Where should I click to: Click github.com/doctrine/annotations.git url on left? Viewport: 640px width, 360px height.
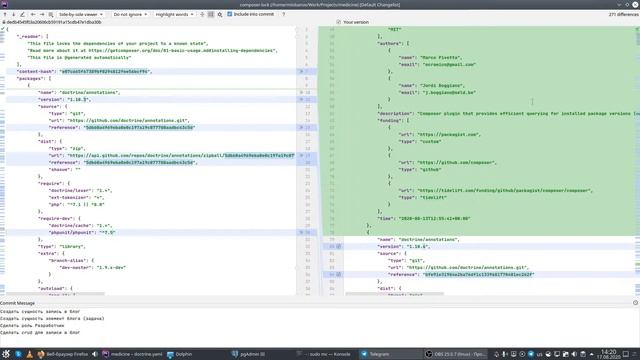coord(127,120)
